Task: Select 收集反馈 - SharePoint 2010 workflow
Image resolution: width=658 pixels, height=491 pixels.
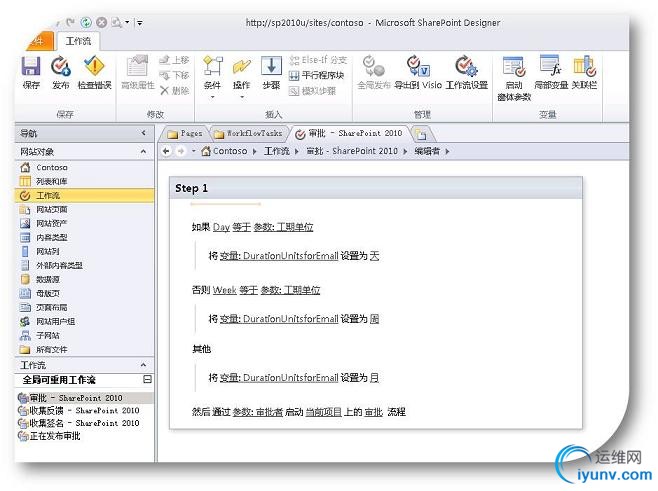Action: (85, 410)
